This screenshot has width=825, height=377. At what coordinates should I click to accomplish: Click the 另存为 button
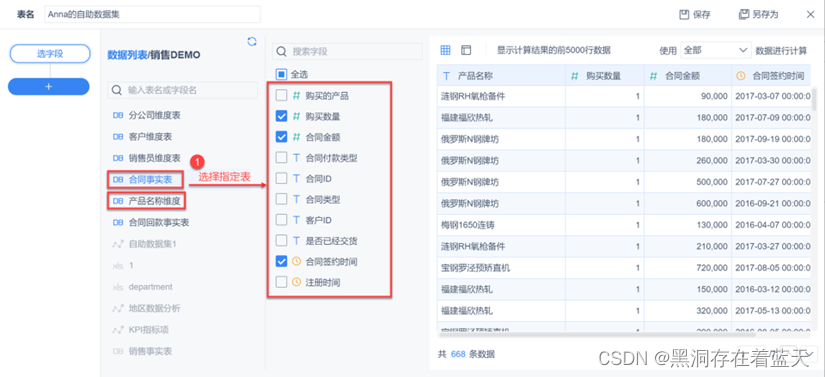tap(758, 15)
